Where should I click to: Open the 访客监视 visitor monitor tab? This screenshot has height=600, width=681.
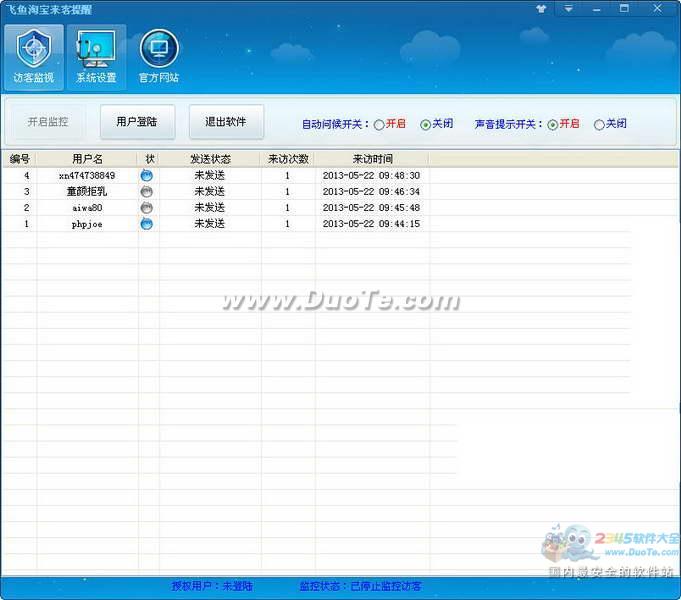click(34, 57)
